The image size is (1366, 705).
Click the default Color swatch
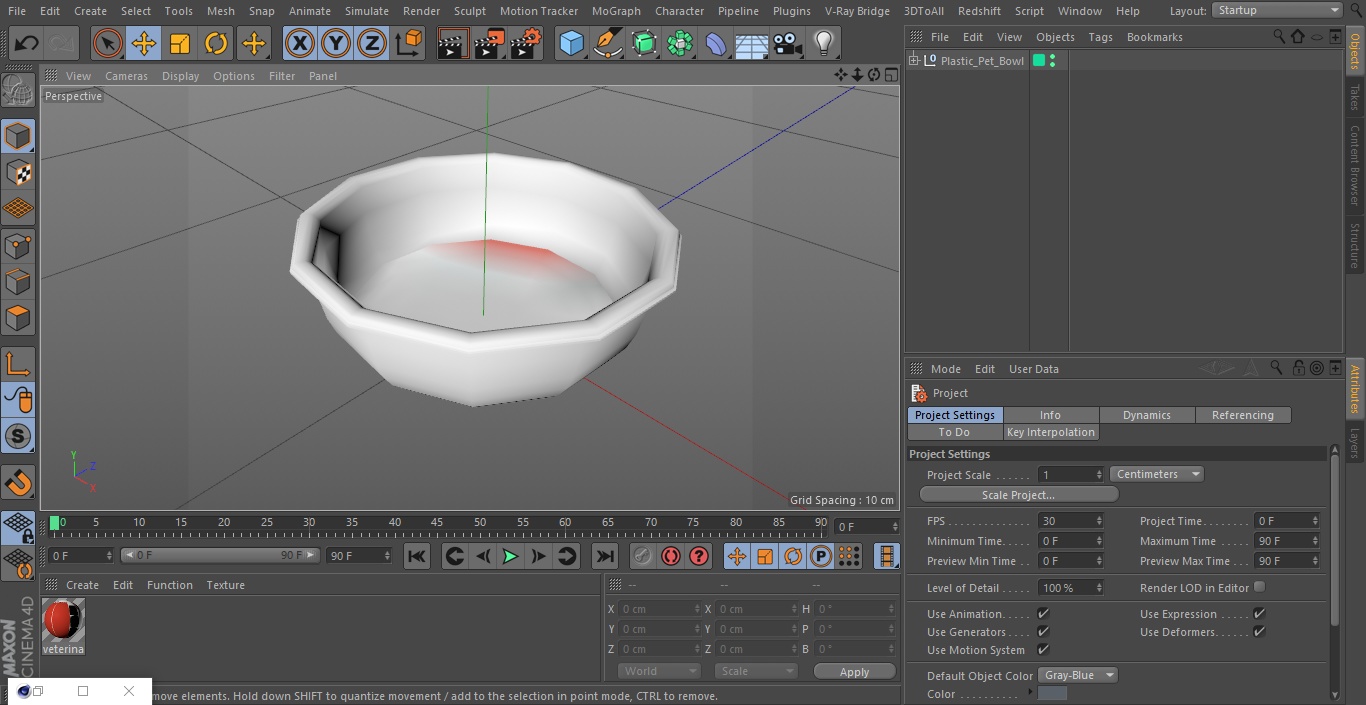pyautogui.click(x=1052, y=693)
